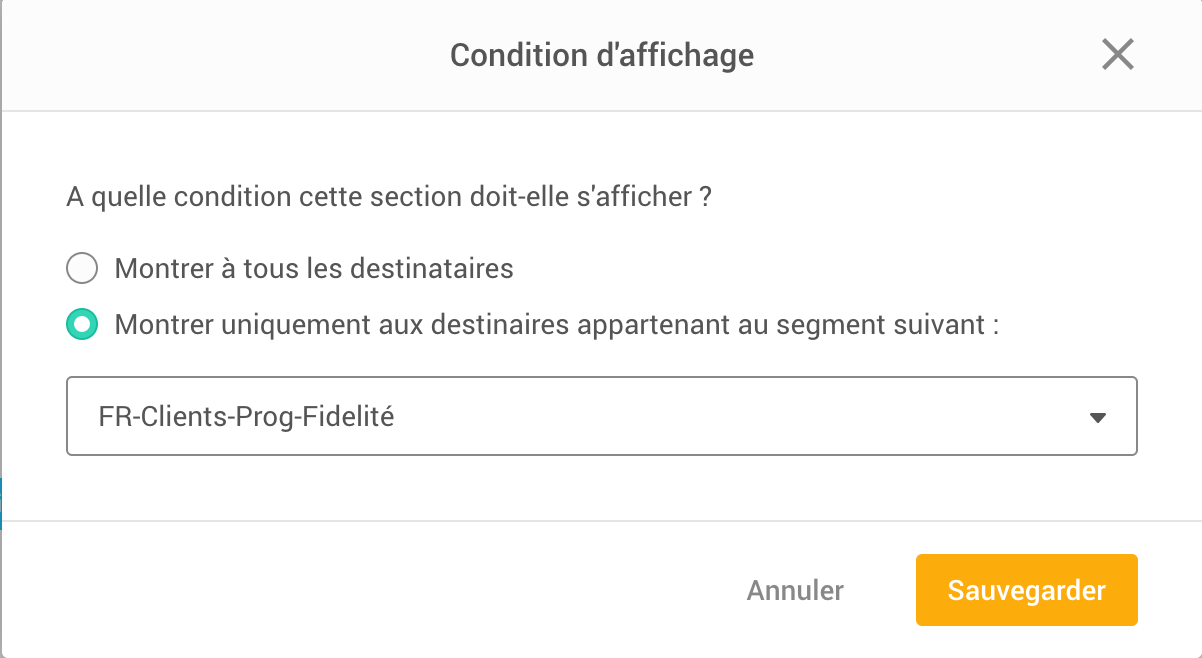Click the green filled radio circle
Image resolution: width=1202 pixels, height=658 pixels.
[81, 325]
